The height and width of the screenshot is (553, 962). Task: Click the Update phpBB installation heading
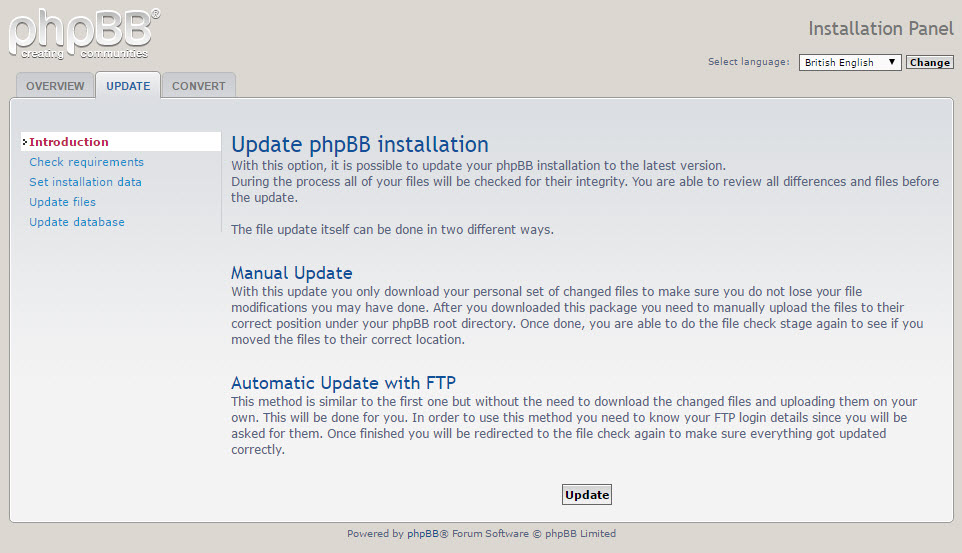click(x=359, y=144)
